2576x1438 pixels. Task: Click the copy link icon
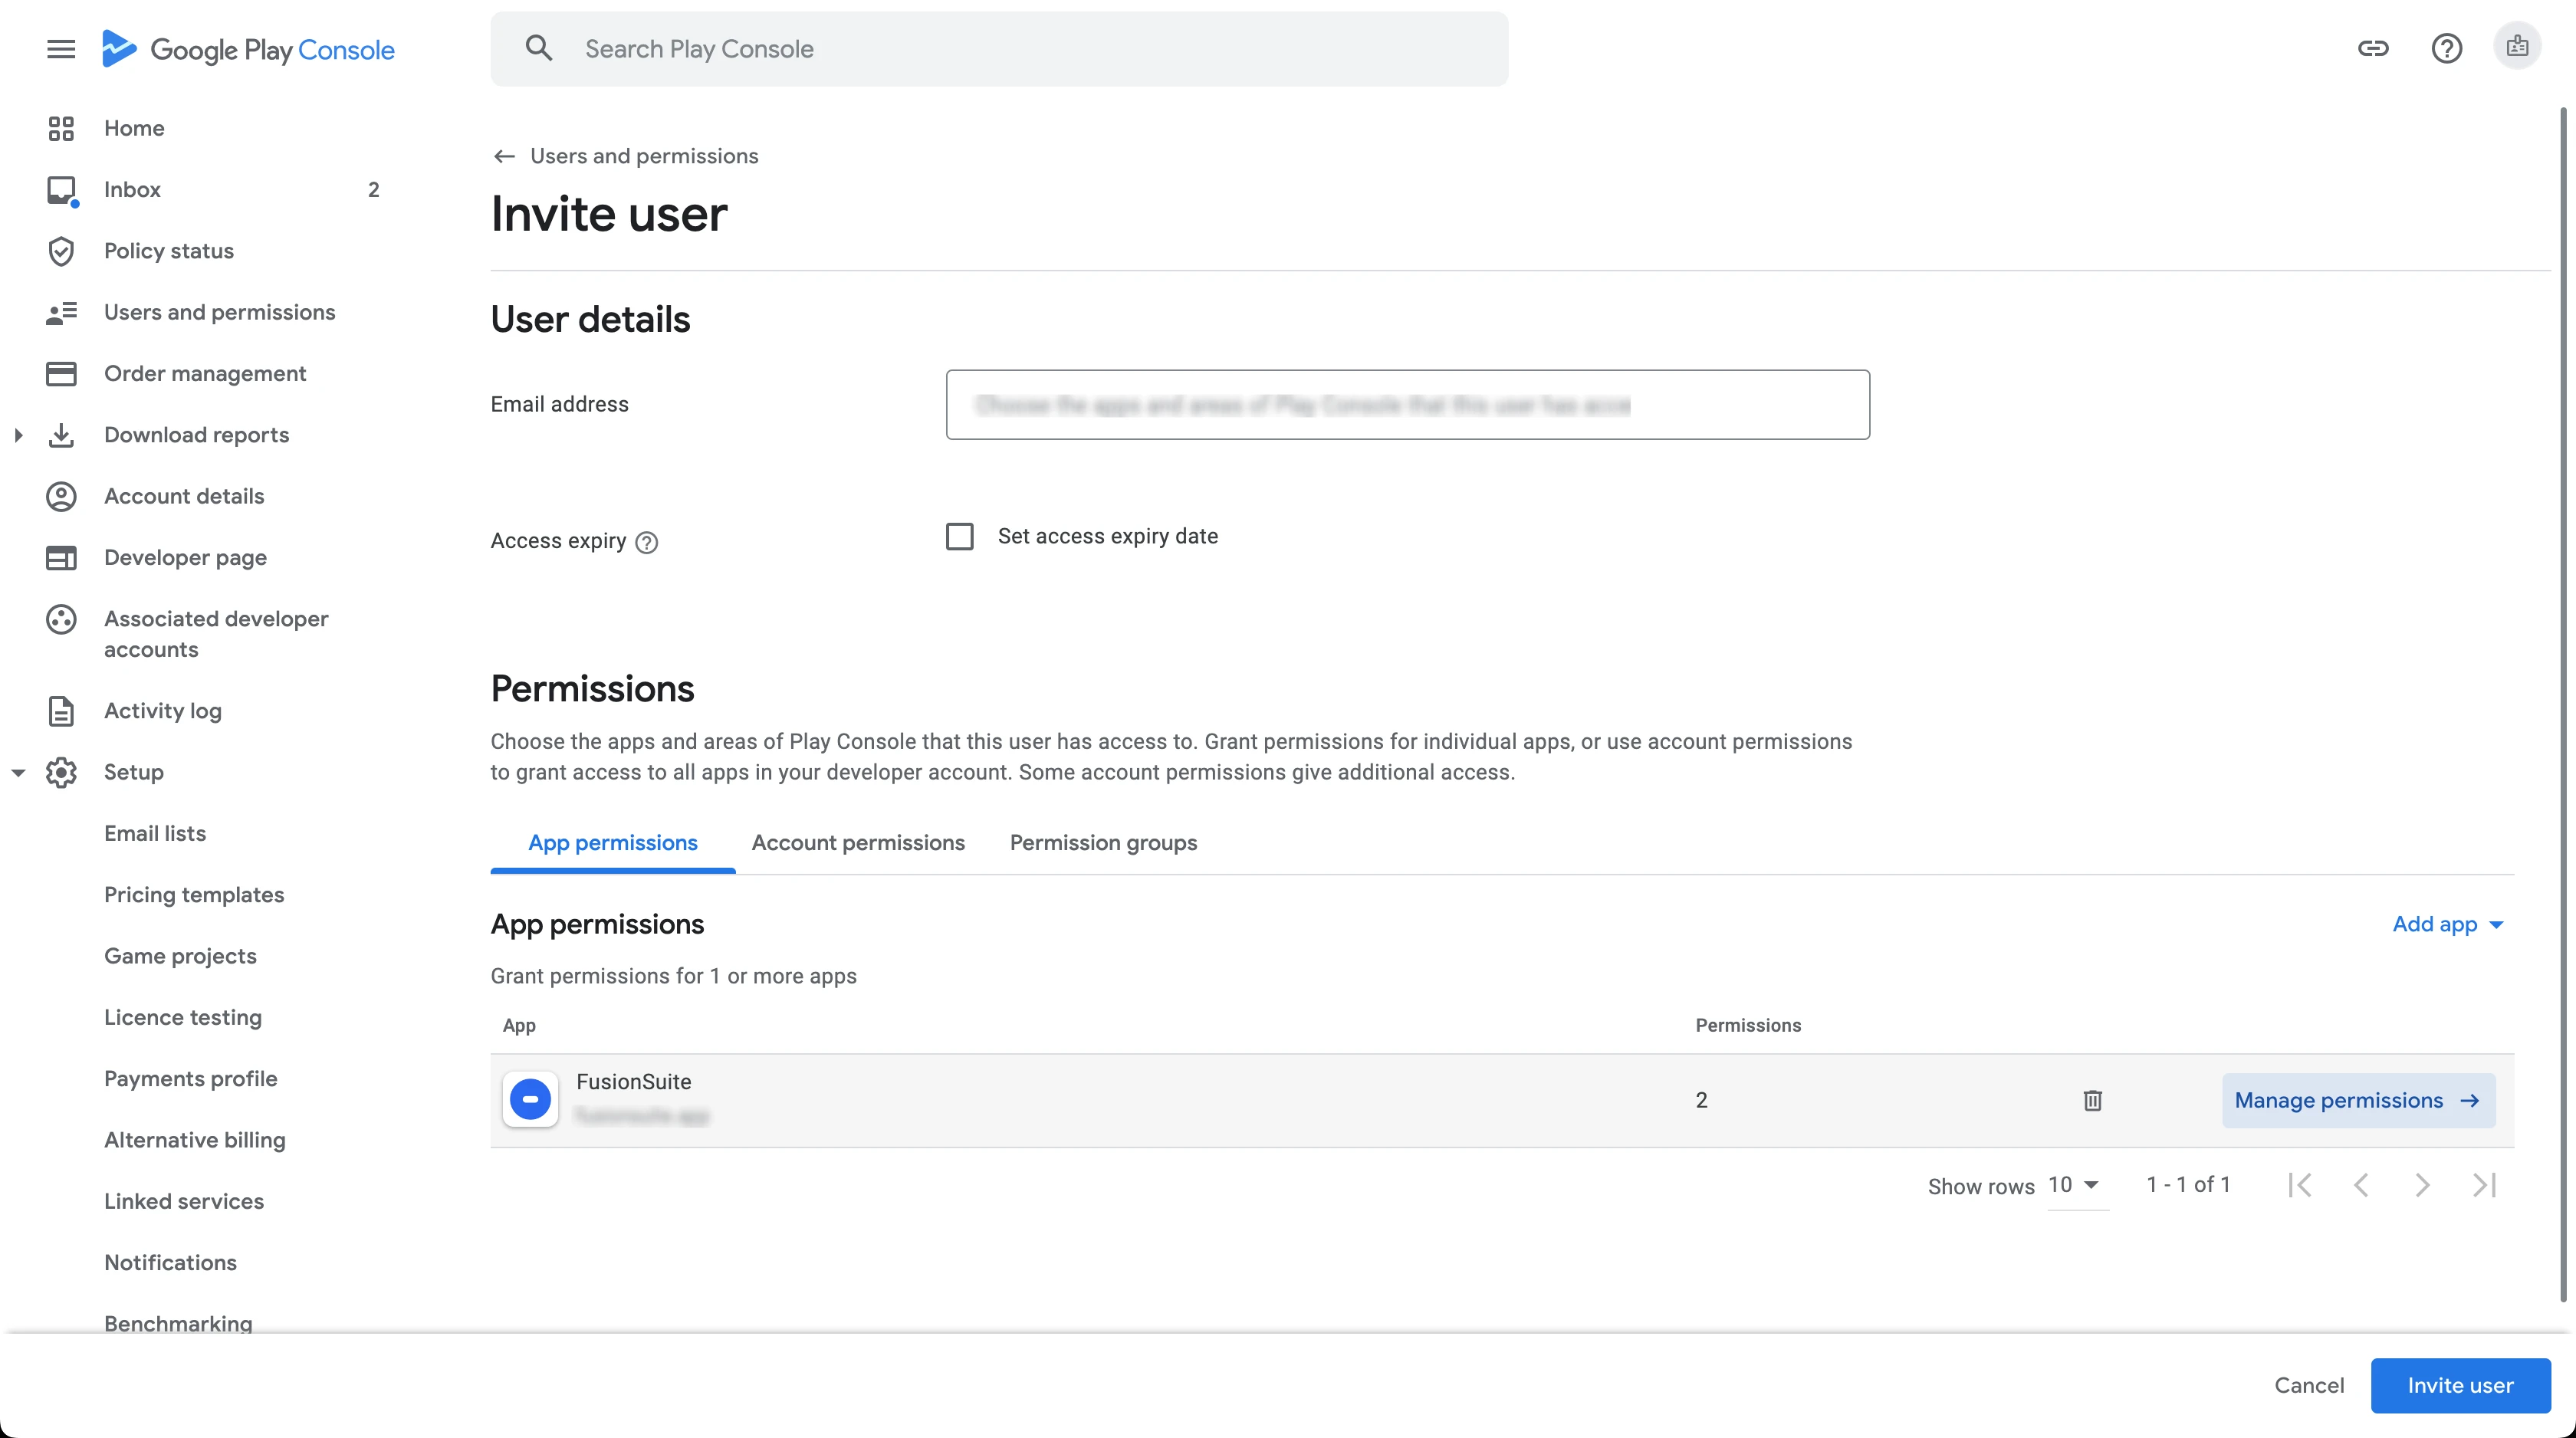(x=2373, y=48)
